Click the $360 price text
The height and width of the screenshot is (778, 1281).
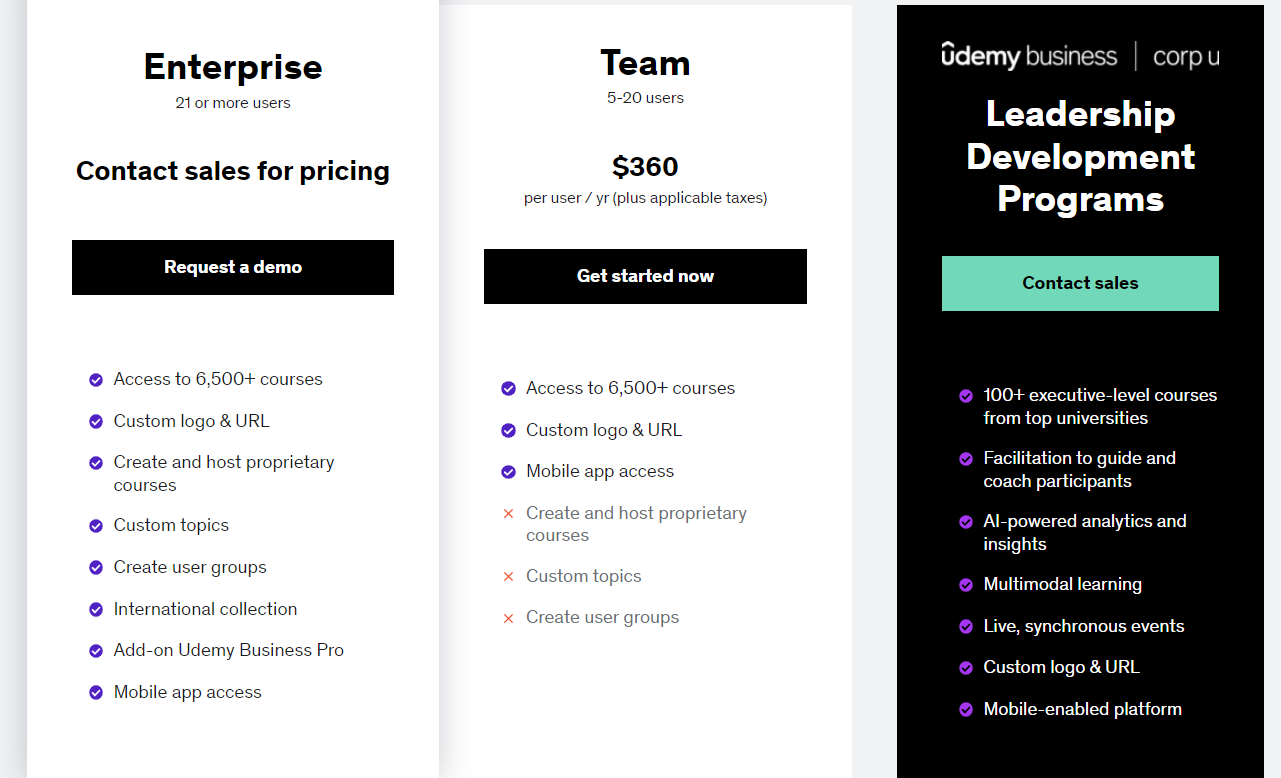click(645, 167)
